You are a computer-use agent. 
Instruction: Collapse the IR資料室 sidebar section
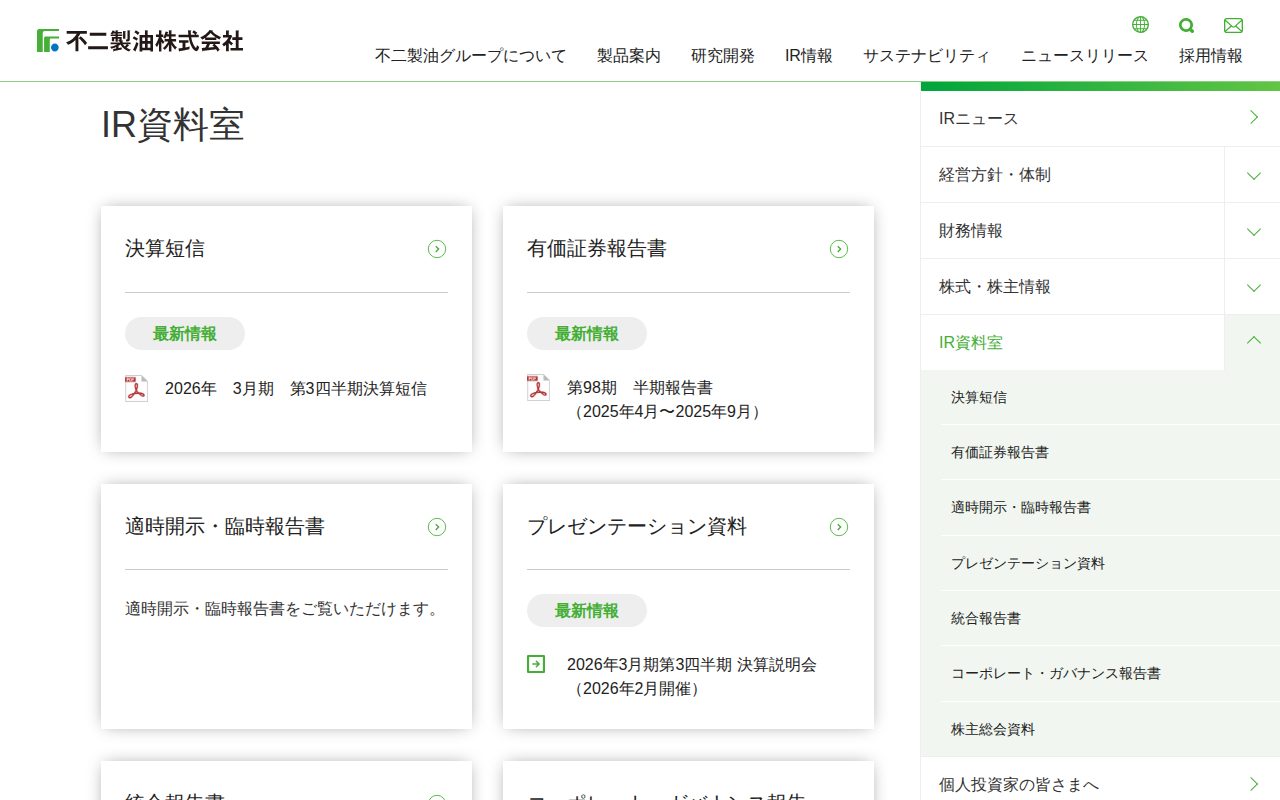coord(1253,342)
